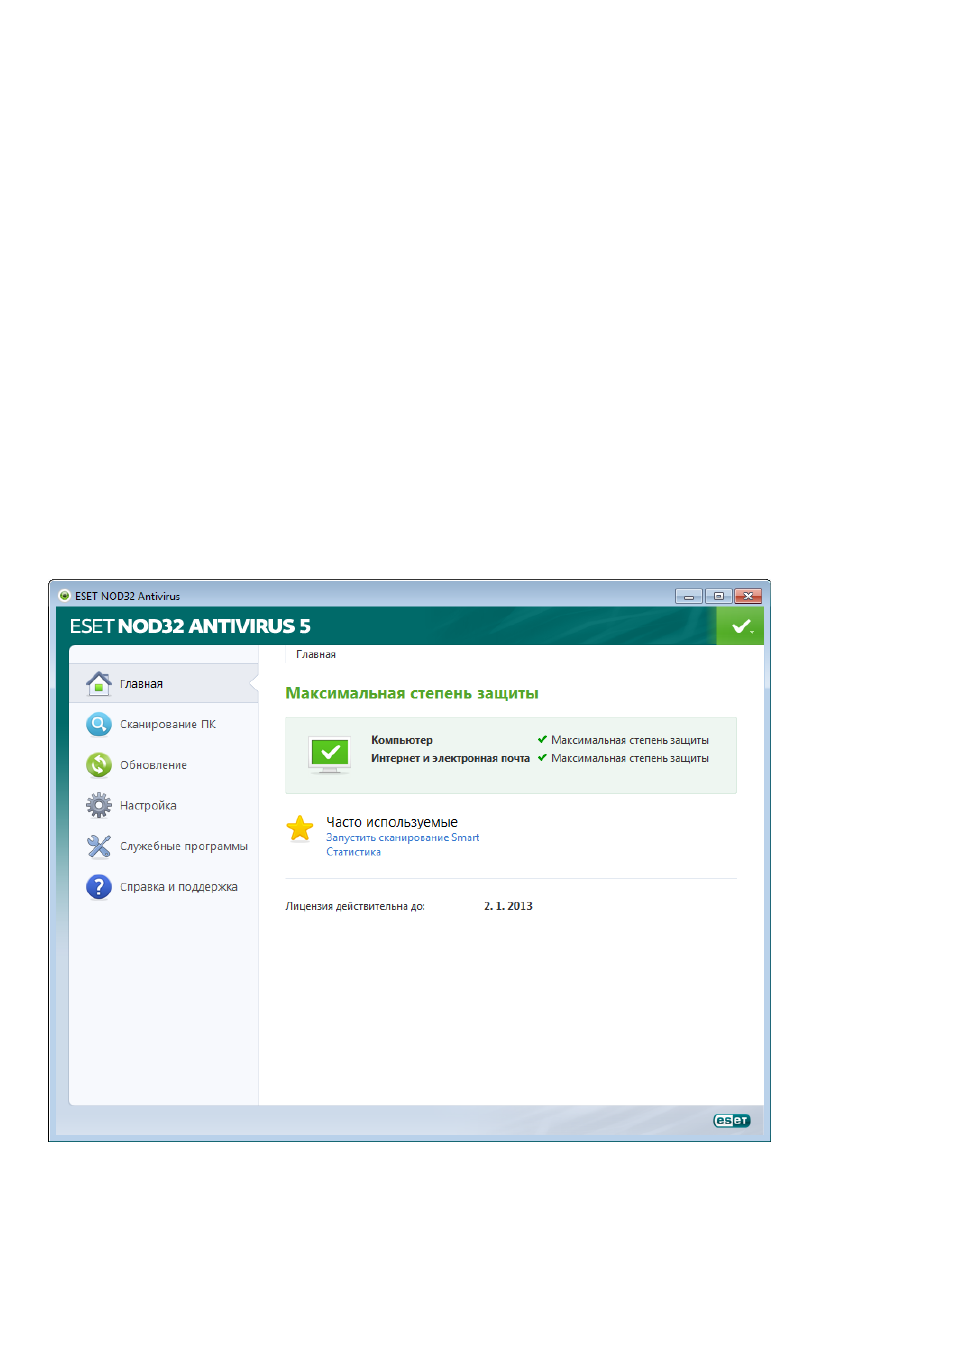Click Максимальная степень защиты text for Интернет row
Screen dimensions: 954x1350
(630, 758)
